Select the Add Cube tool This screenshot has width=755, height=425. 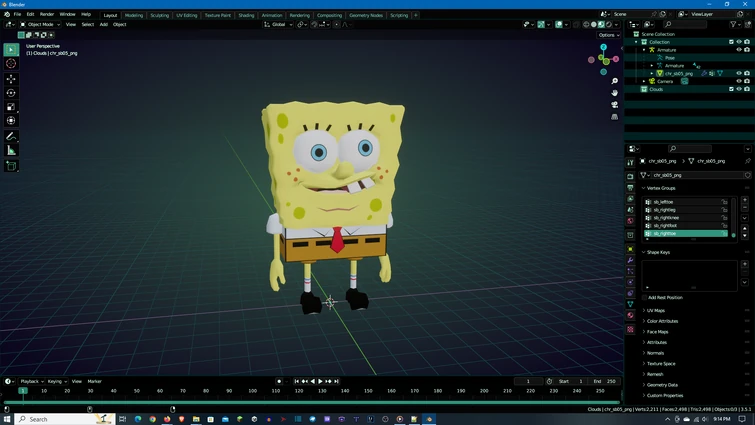click(11, 167)
